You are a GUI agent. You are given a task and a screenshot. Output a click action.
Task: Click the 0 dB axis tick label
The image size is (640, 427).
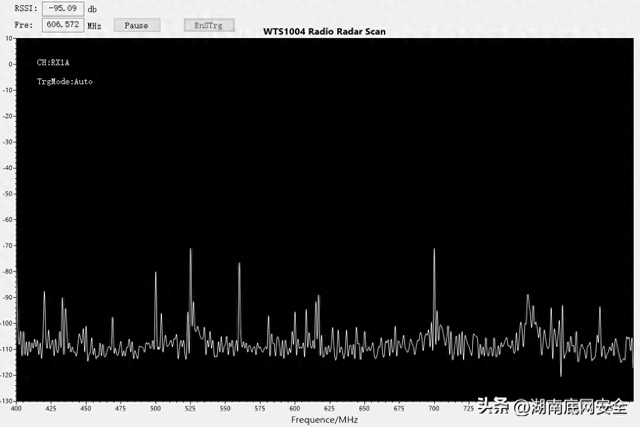[x=11, y=64]
